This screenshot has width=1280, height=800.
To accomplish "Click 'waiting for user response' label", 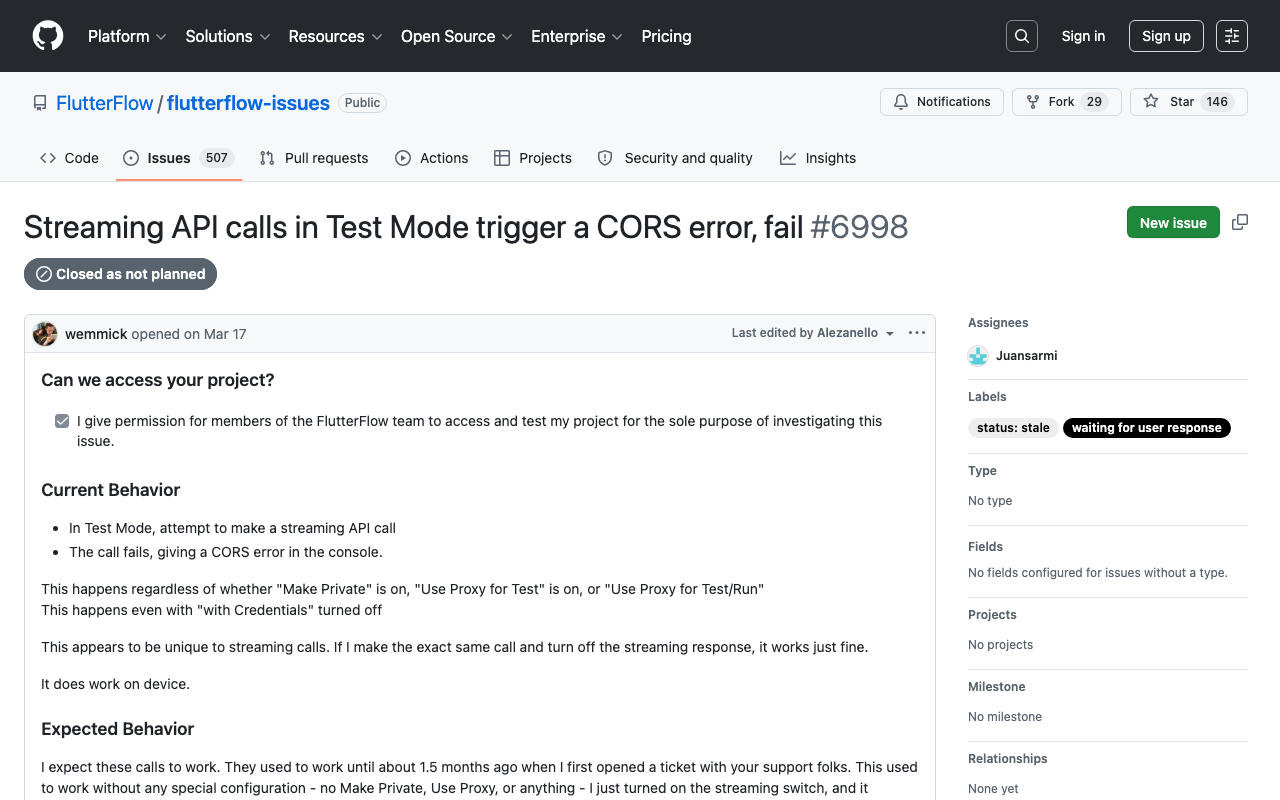I will [1147, 428].
